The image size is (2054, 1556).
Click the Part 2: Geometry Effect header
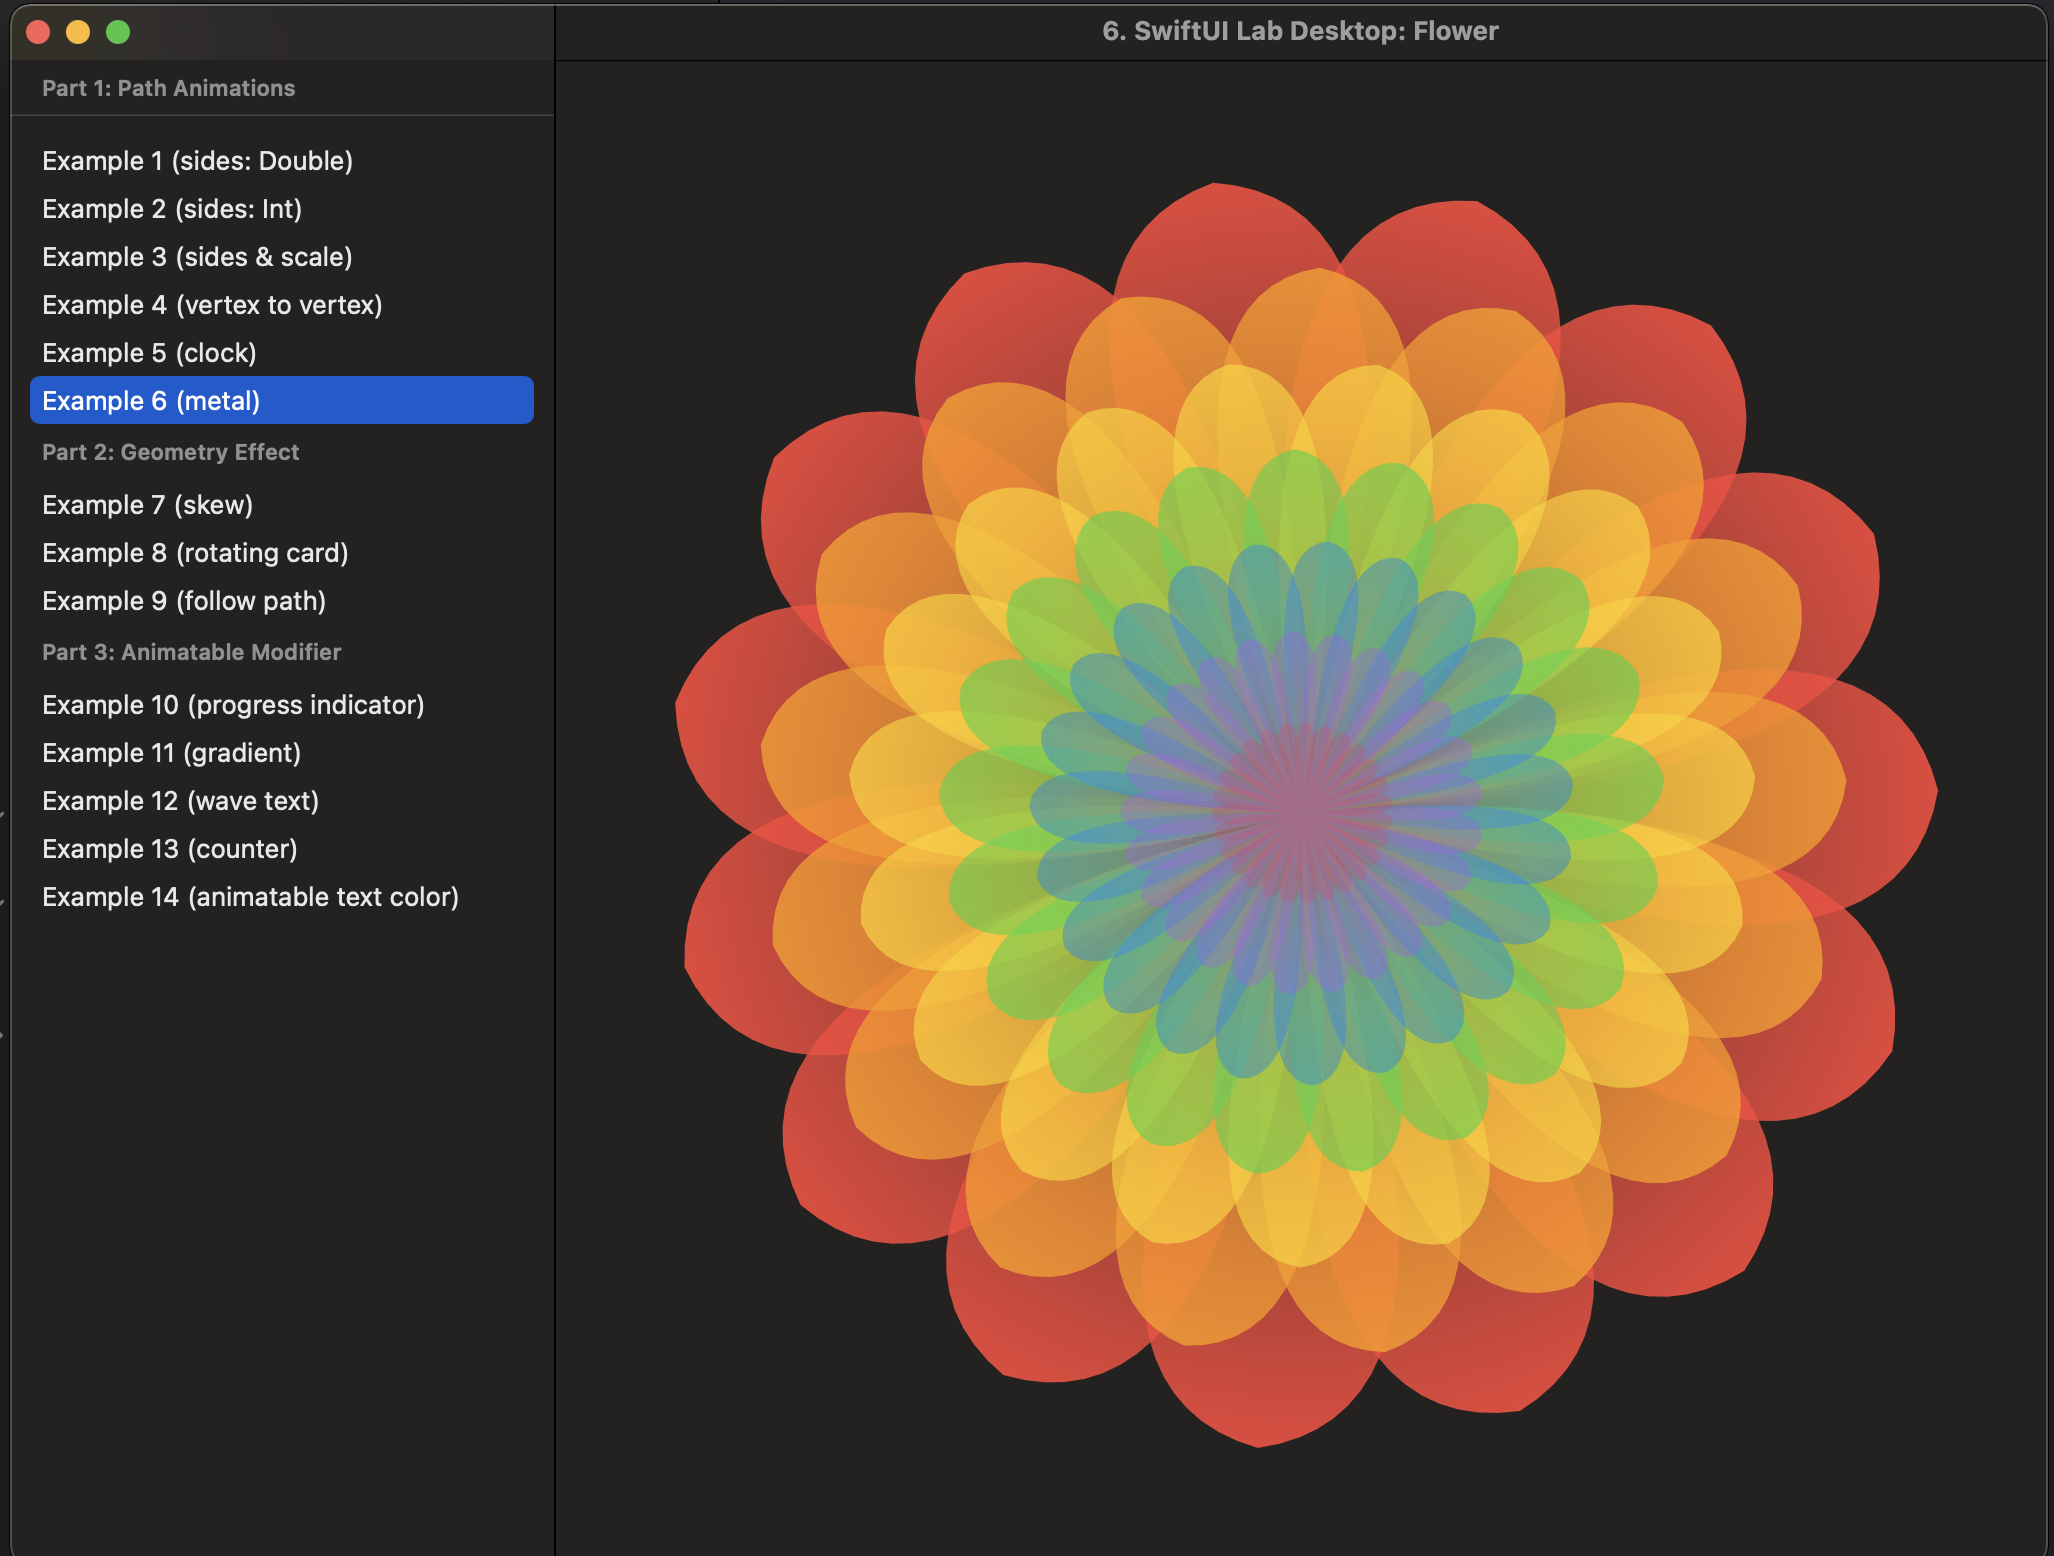point(170,452)
